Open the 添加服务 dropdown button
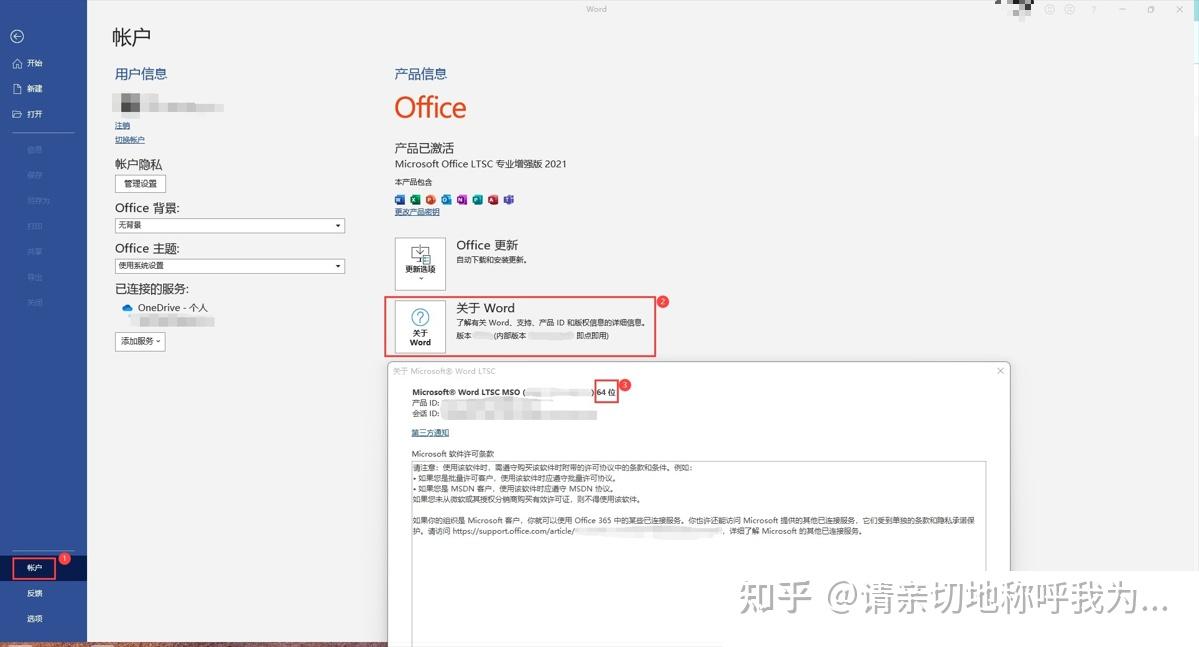Image resolution: width=1199 pixels, height=647 pixels. point(140,341)
